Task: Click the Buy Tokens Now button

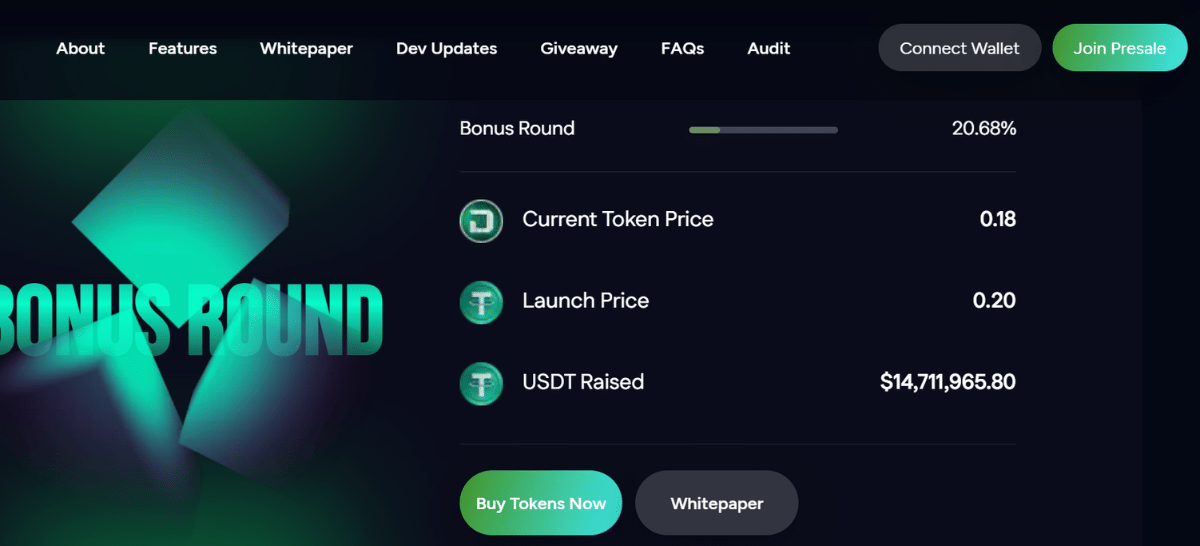Action: (x=541, y=503)
